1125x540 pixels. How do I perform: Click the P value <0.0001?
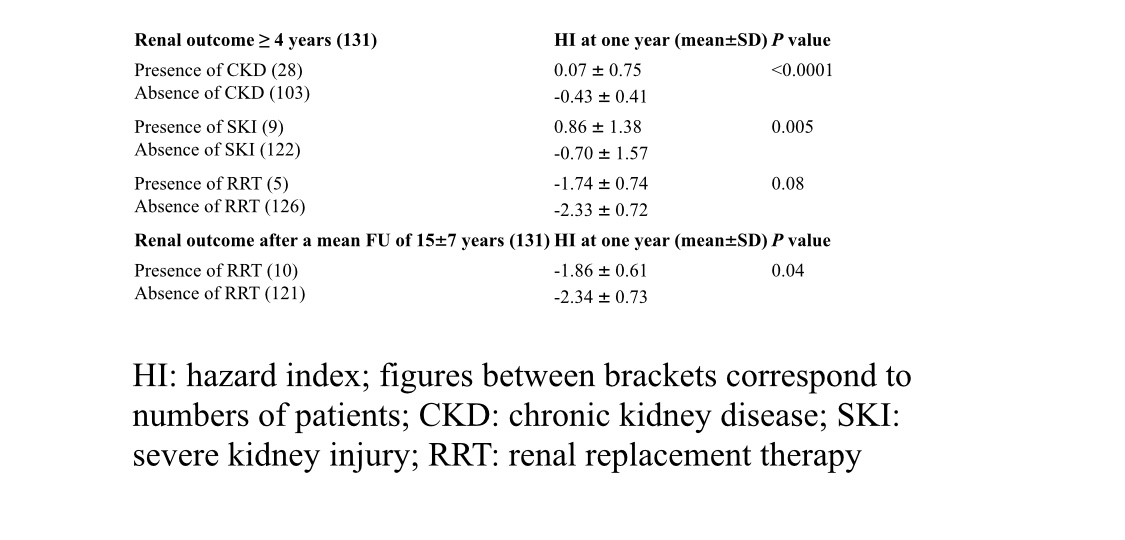tap(801, 70)
